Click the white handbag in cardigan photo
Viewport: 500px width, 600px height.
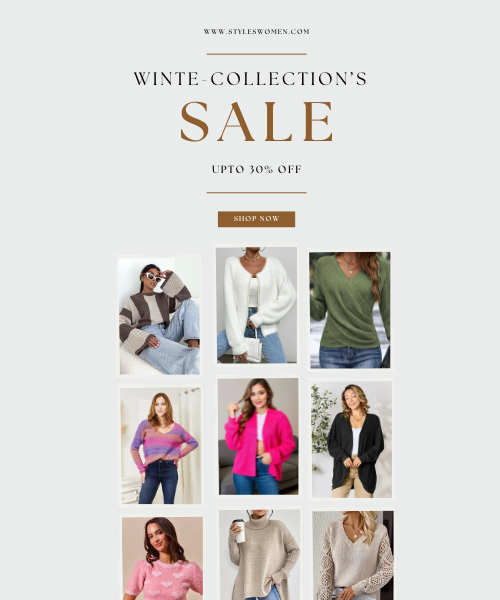253,350
